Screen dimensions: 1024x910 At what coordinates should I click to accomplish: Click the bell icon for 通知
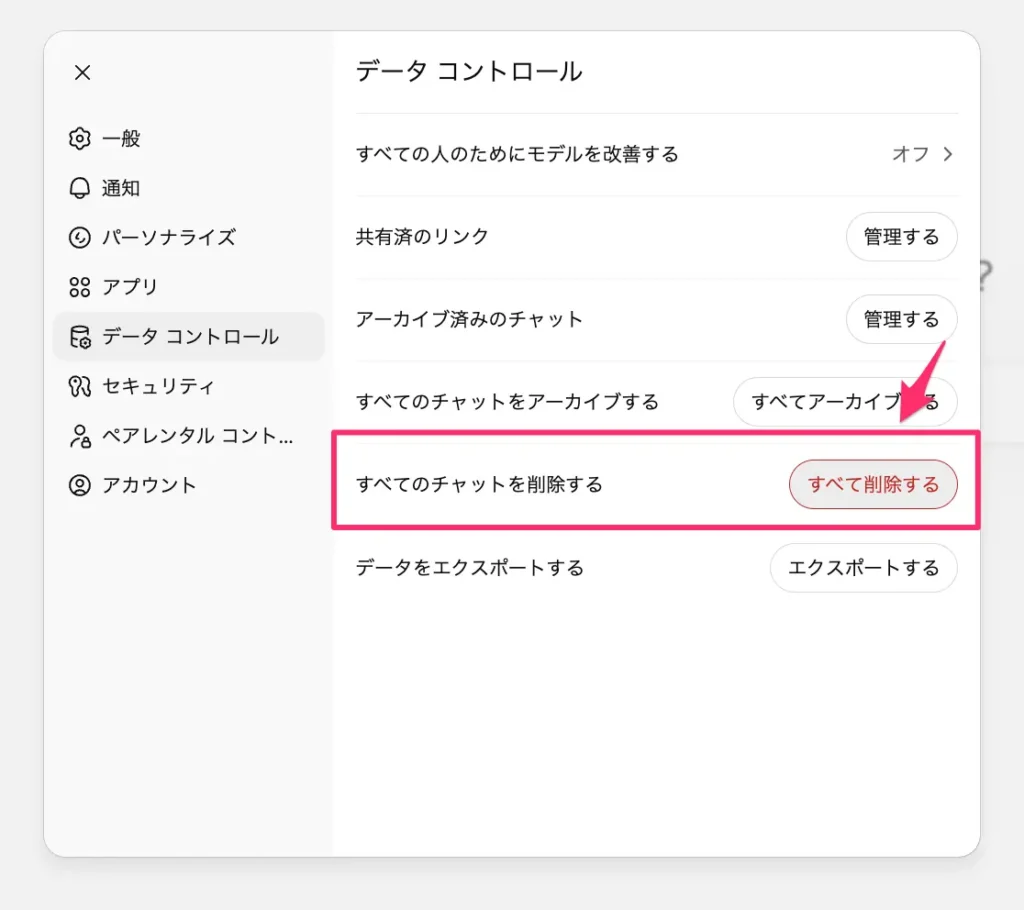tap(79, 188)
